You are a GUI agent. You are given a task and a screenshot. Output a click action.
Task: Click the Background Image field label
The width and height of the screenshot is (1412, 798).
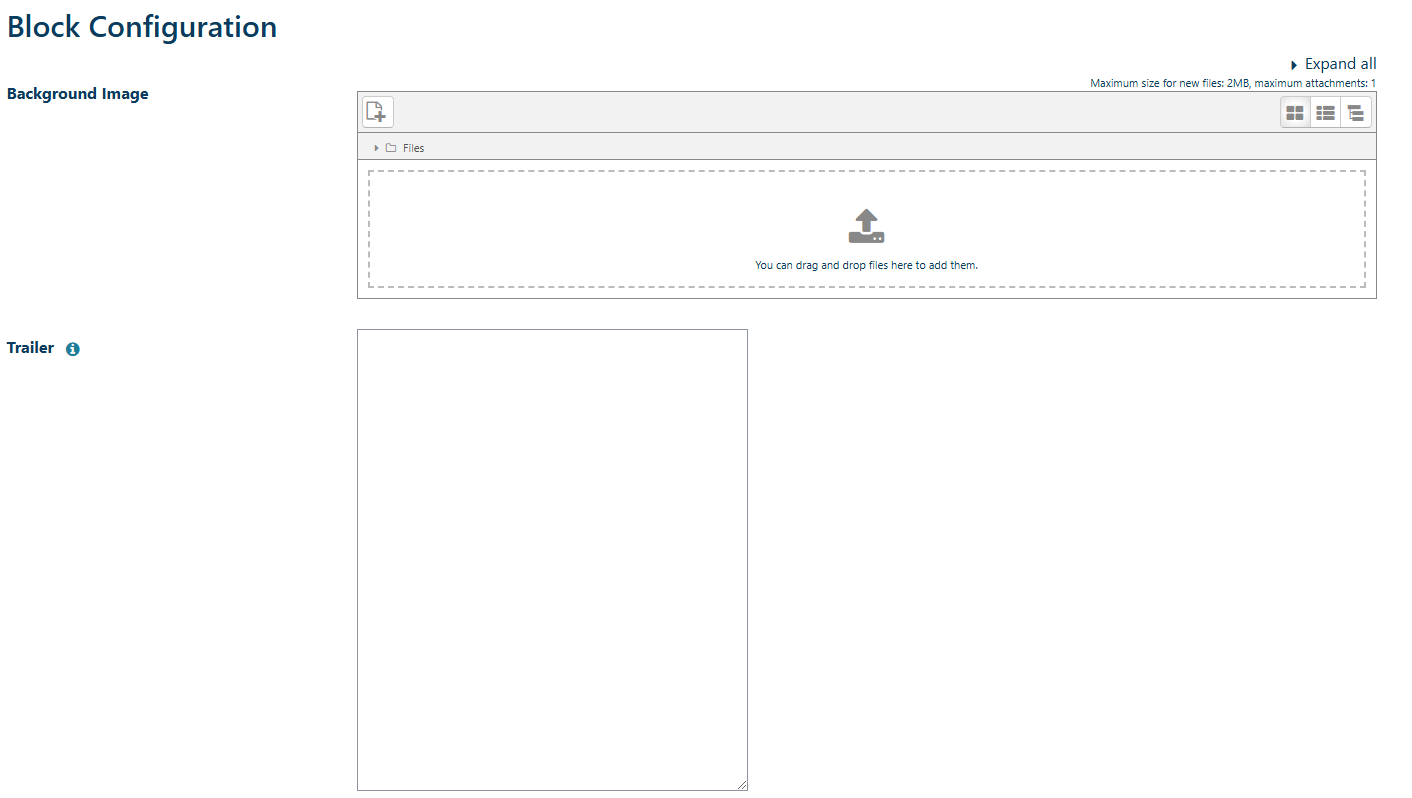pyautogui.click(x=77, y=93)
